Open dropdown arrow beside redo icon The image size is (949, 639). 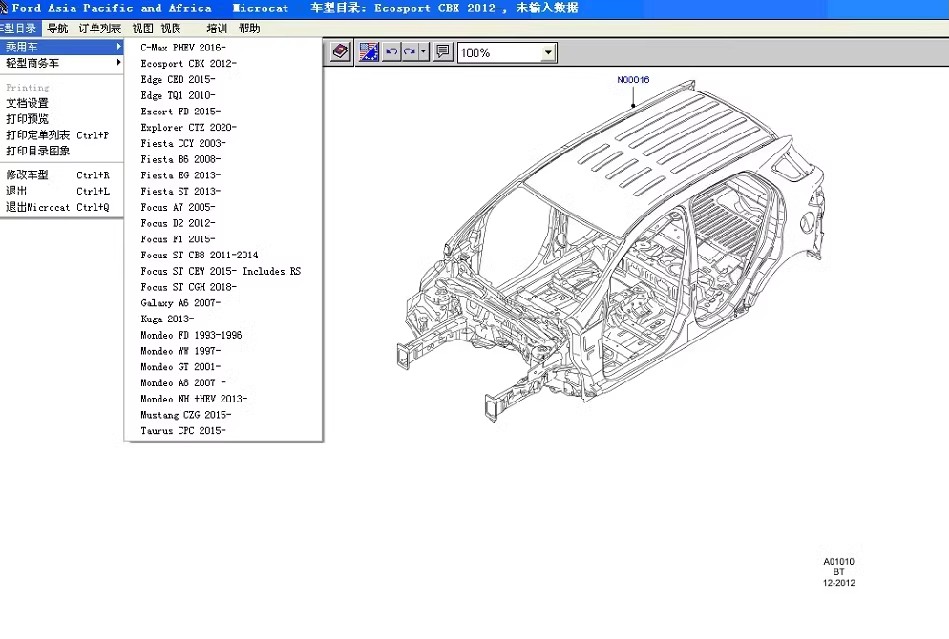click(424, 52)
